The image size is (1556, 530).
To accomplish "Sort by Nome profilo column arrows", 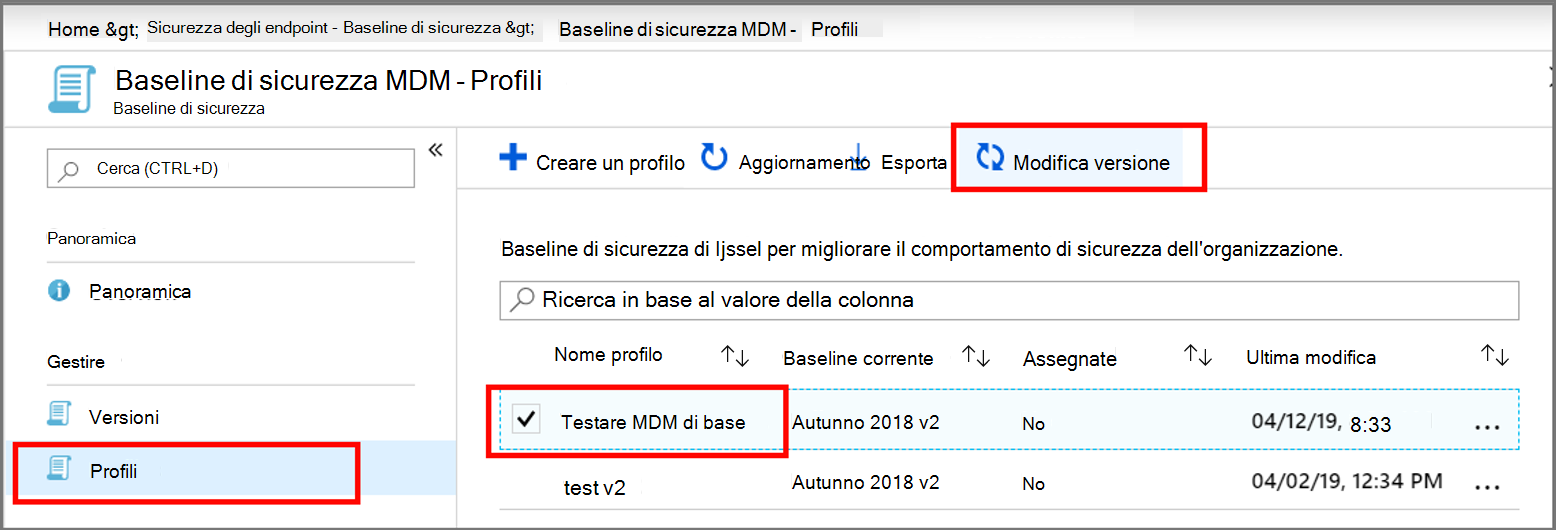I will pyautogui.click(x=735, y=355).
